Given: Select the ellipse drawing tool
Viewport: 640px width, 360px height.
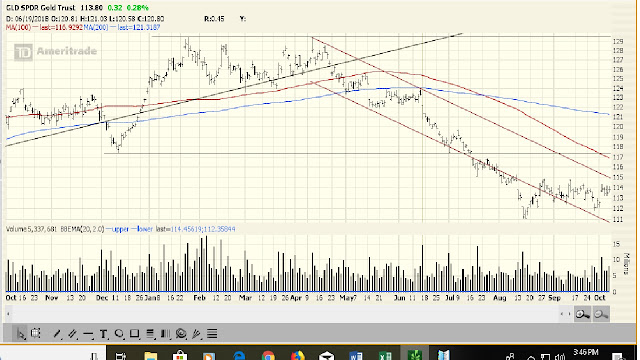Looking at the screenshot, I should tap(119, 334).
